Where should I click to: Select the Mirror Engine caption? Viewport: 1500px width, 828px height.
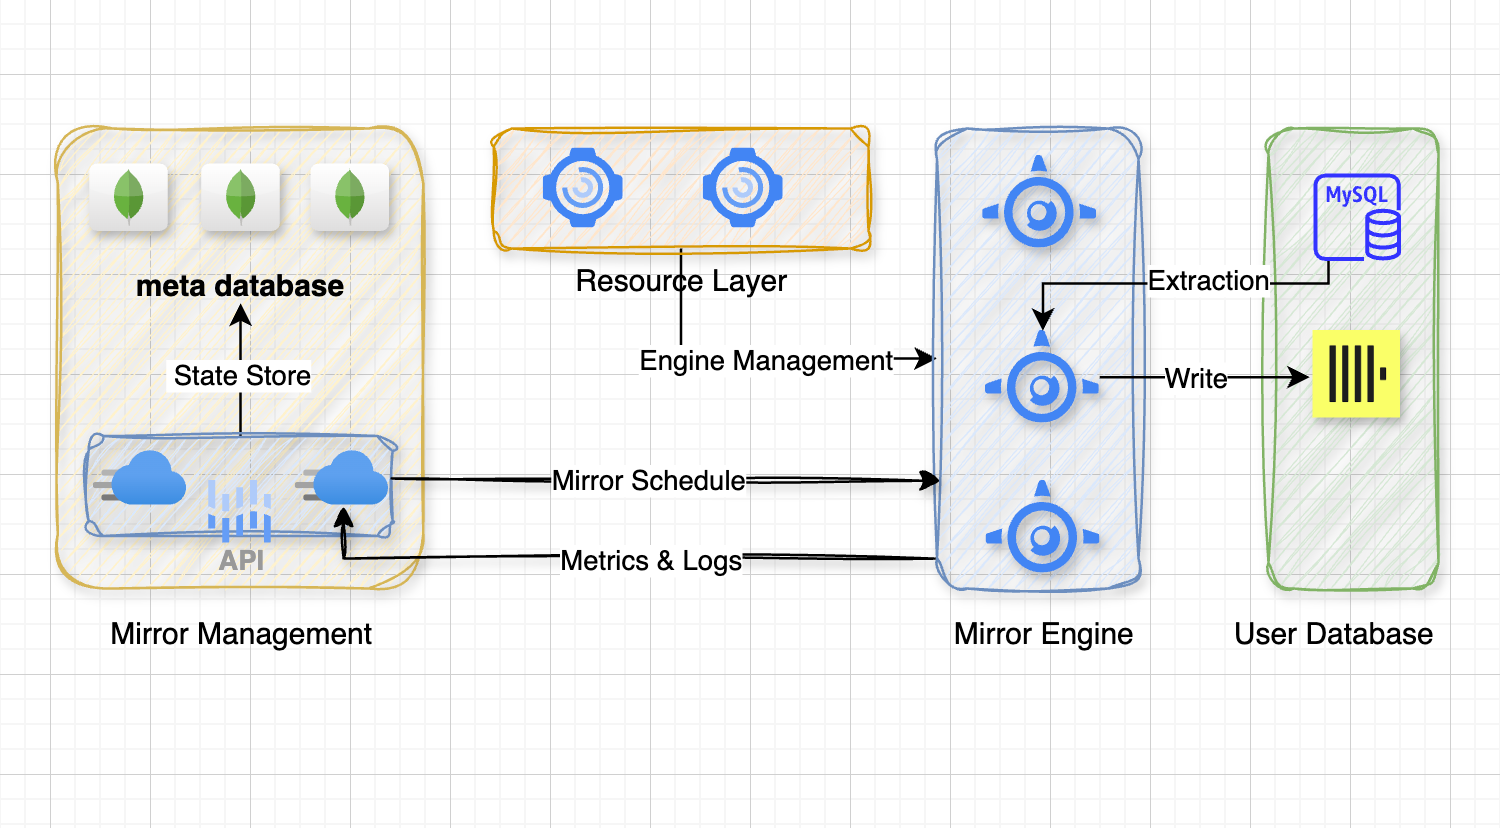pyautogui.click(x=1043, y=634)
